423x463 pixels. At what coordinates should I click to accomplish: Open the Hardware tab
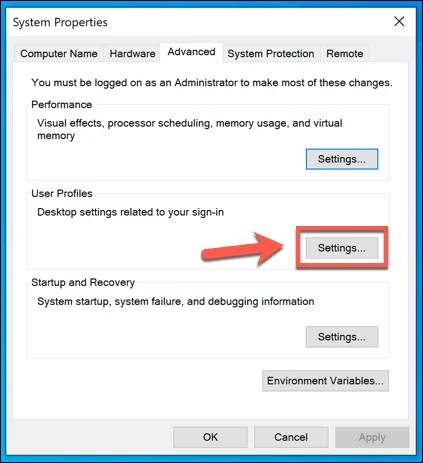[x=132, y=54]
